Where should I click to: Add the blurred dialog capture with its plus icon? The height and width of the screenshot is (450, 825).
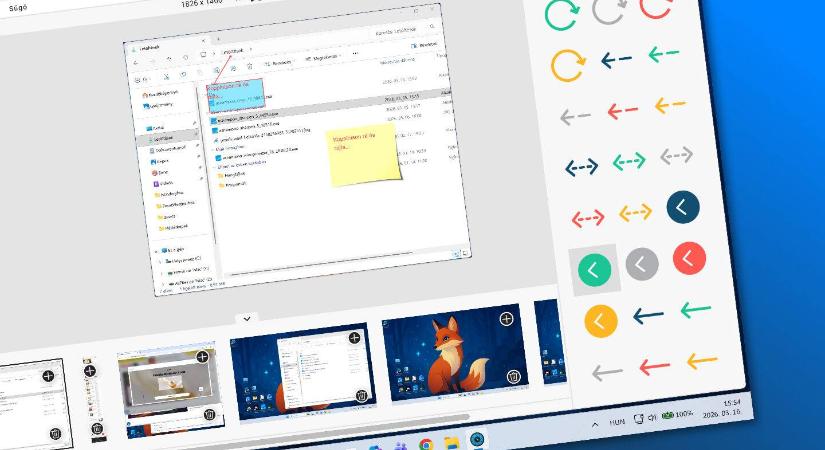[203, 357]
